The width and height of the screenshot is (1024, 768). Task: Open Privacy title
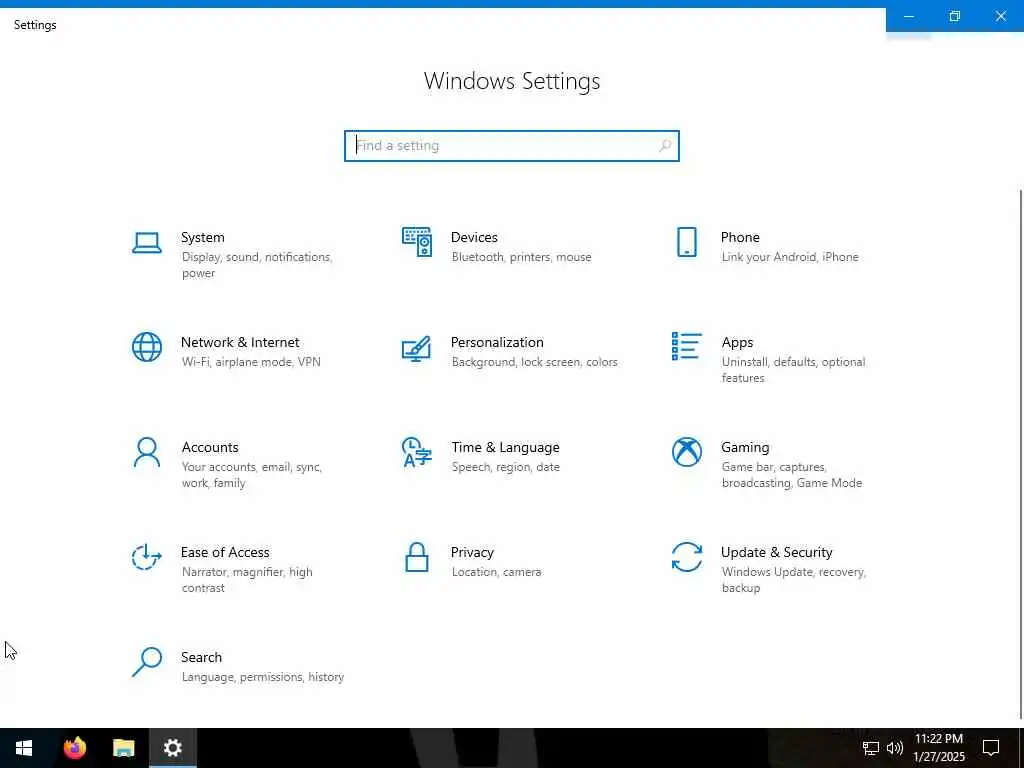(x=472, y=552)
